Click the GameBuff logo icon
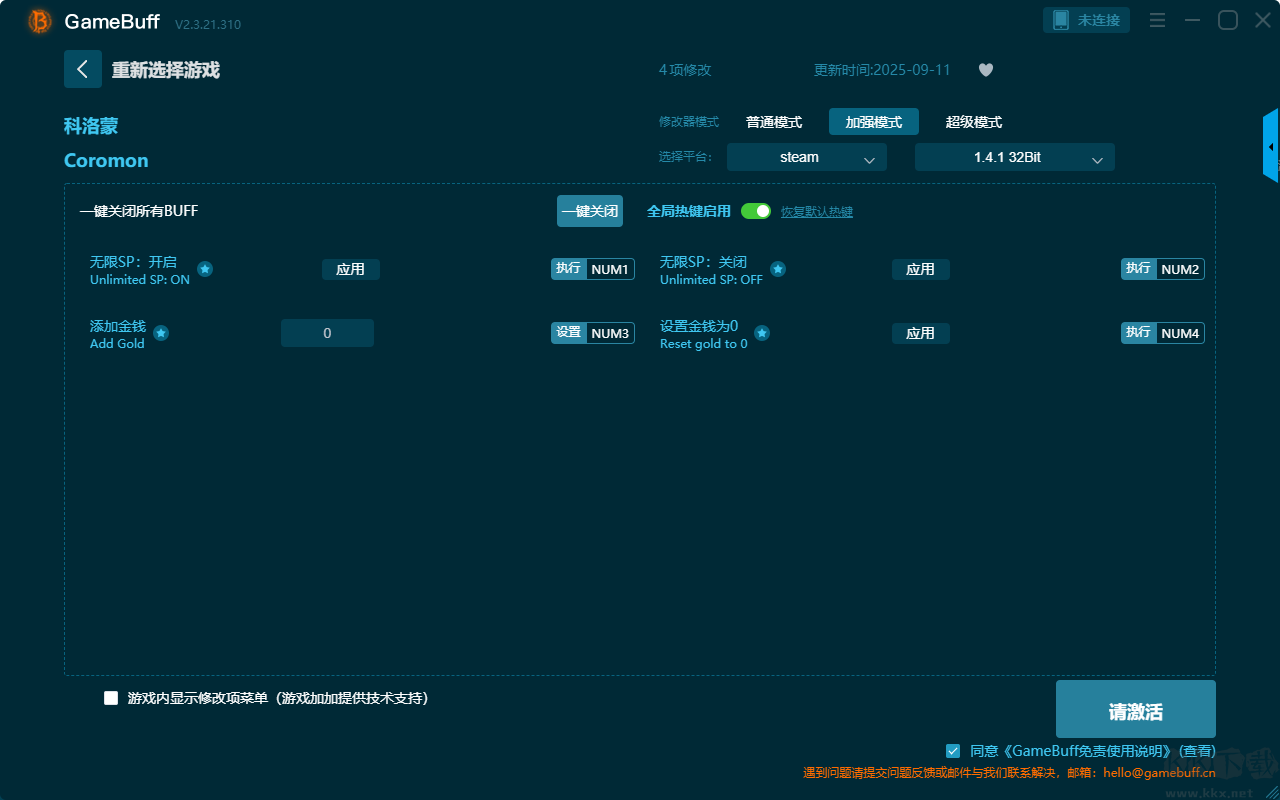Image resolution: width=1280 pixels, height=800 pixels. point(40,21)
